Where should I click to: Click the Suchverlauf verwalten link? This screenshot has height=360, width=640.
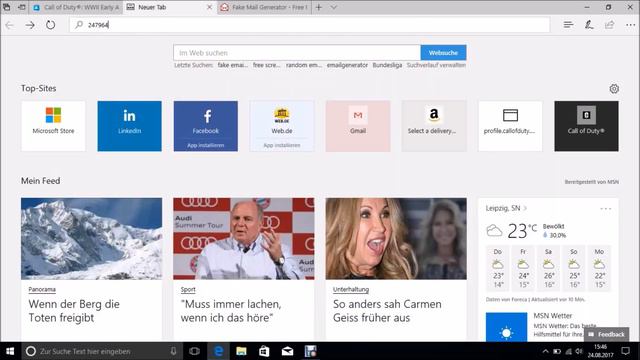436,65
